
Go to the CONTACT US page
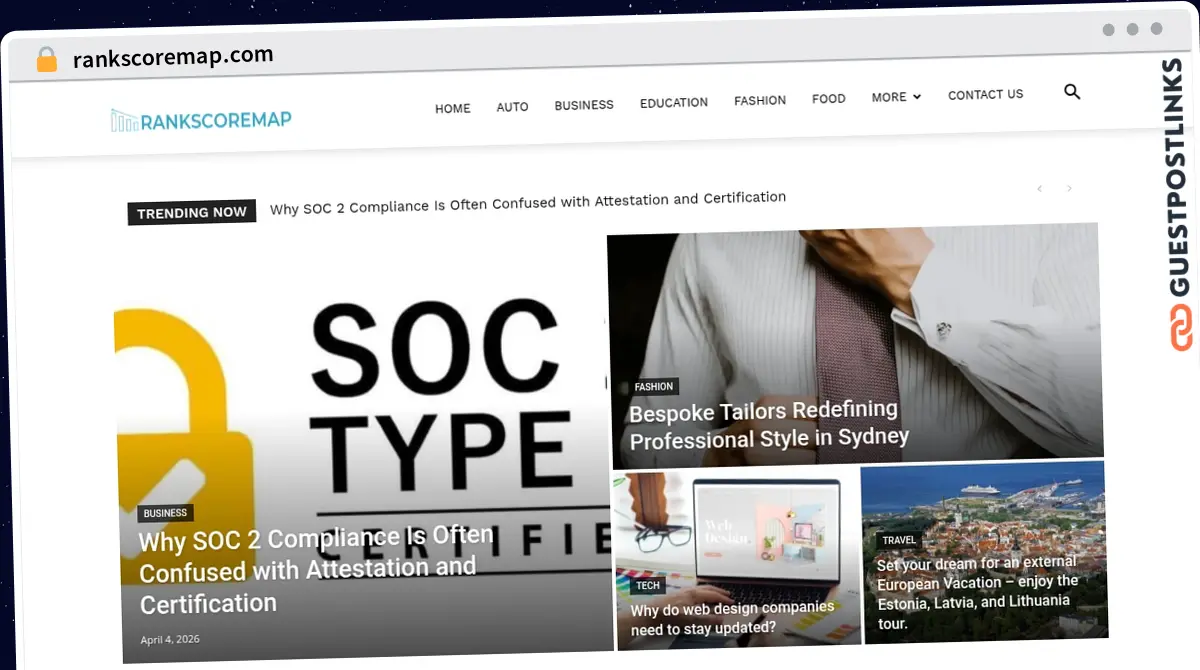coord(986,94)
